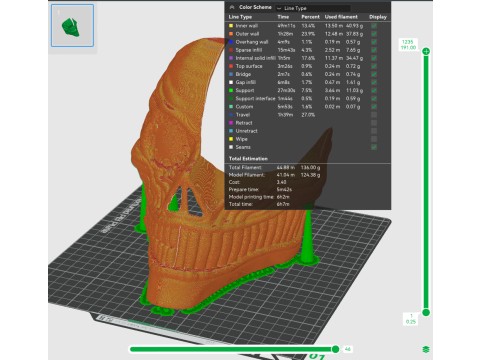Image resolution: width=480 pixels, height=360 pixels.
Task: Click the Time column header
Action: [283, 17]
